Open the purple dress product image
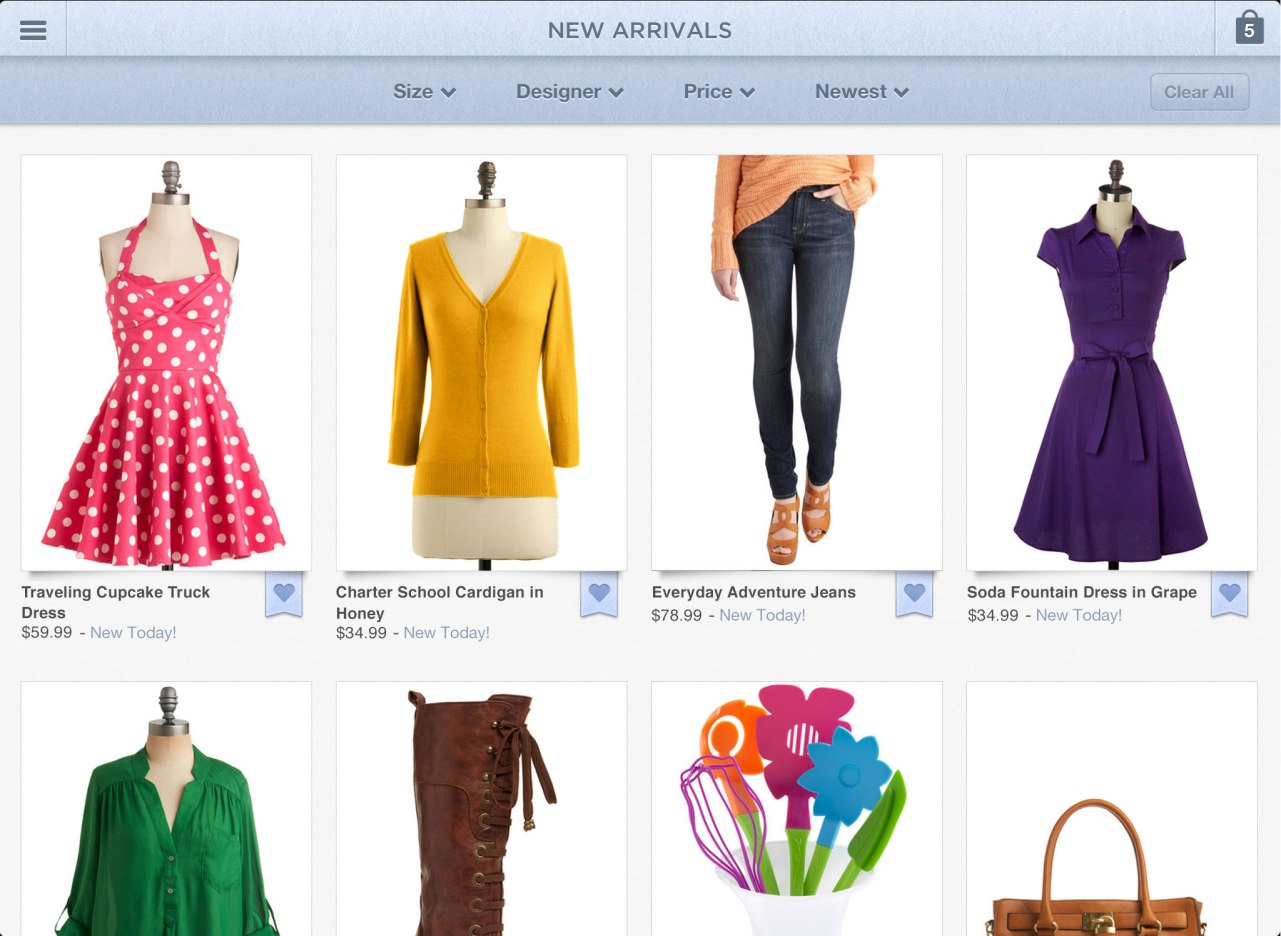 (1111, 362)
